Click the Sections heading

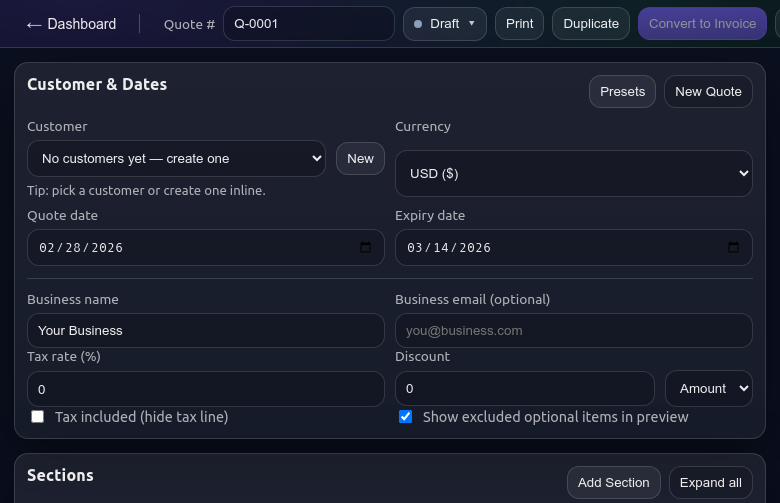pyautogui.click(x=60, y=476)
